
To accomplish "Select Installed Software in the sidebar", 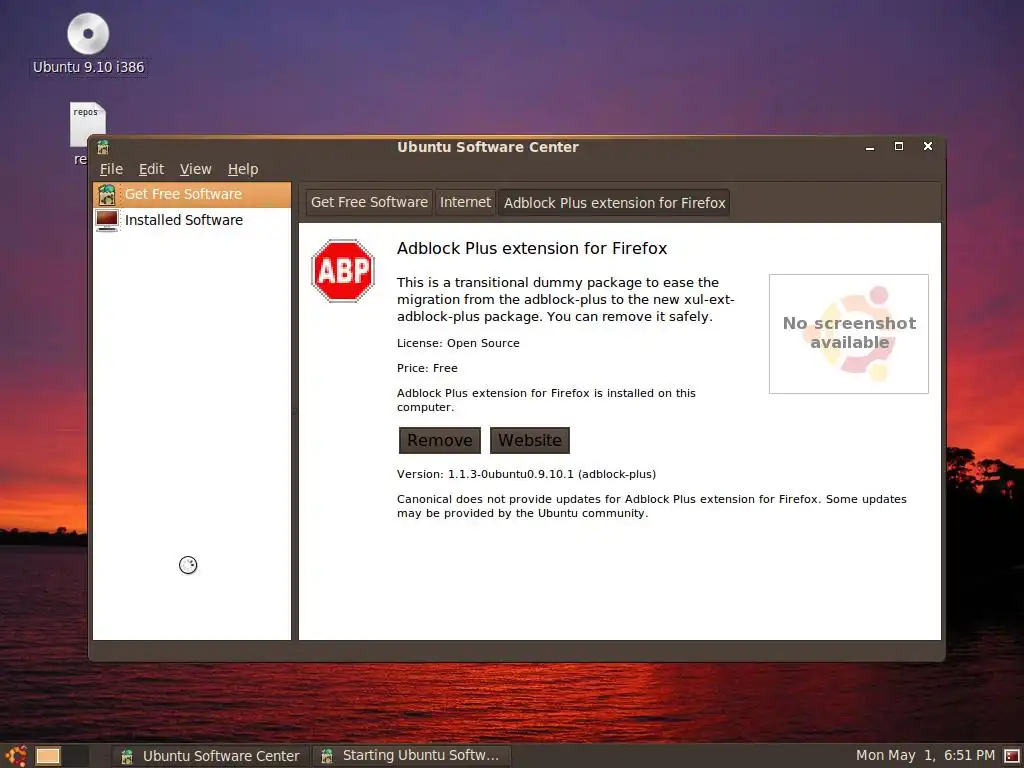I will (192, 220).
